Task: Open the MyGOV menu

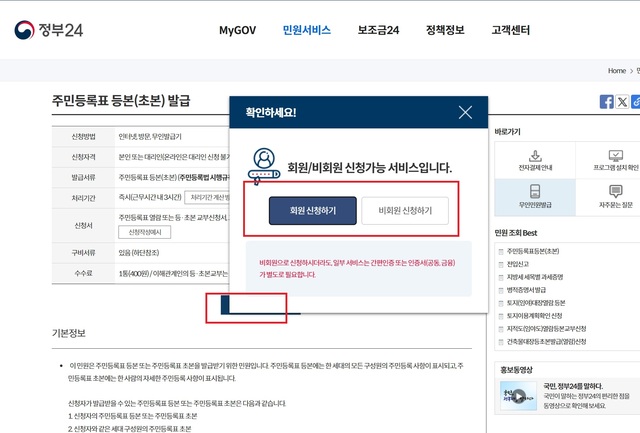Action: click(x=237, y=30)
